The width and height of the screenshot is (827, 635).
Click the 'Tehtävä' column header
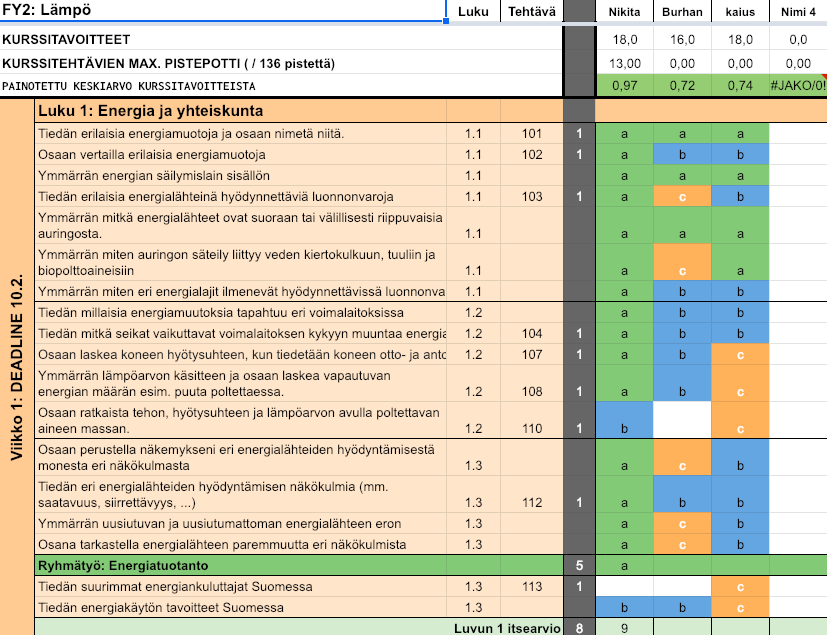click(532, 12)
